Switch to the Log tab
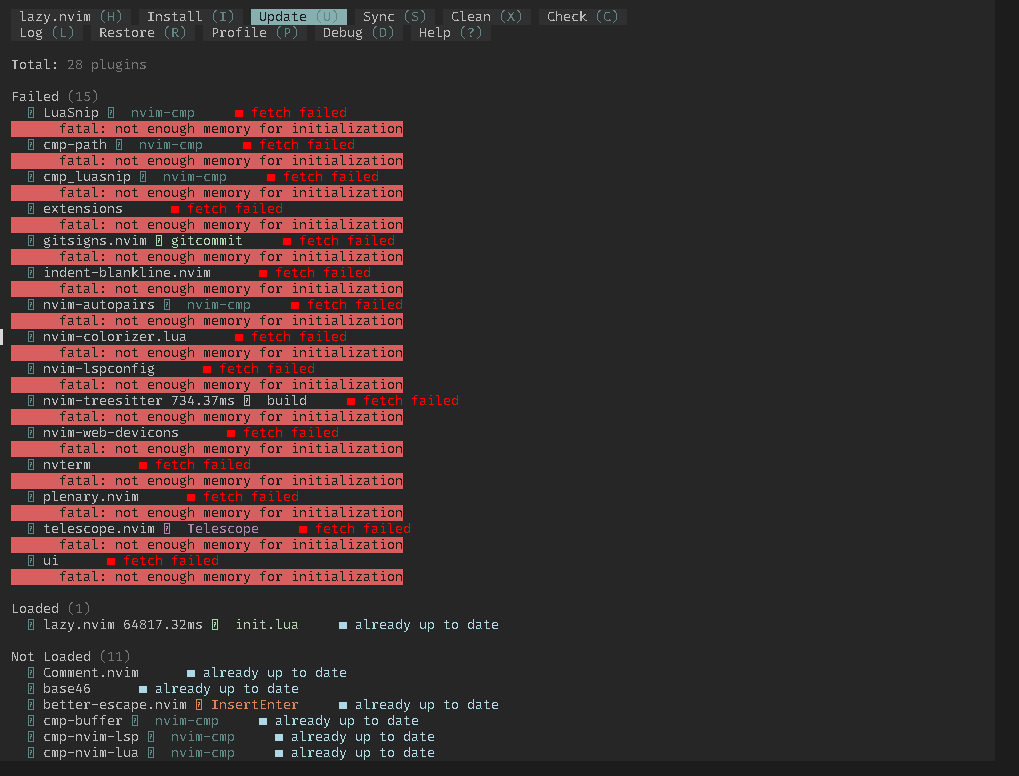Image resolution: width=1019 pixels, height=776 pixels. click(46, 32)
